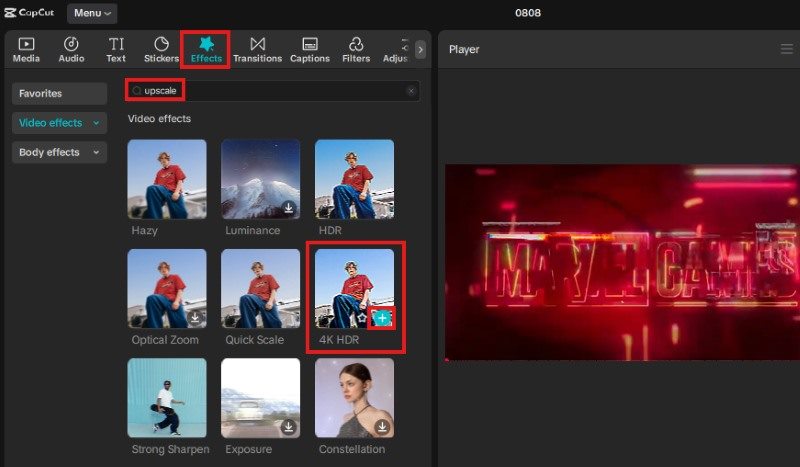The width and height of the screenshot is (800, 467).
Task: Favorite the 4K HDR effect star
Action: pyautogui.click(x=362, y=318)
